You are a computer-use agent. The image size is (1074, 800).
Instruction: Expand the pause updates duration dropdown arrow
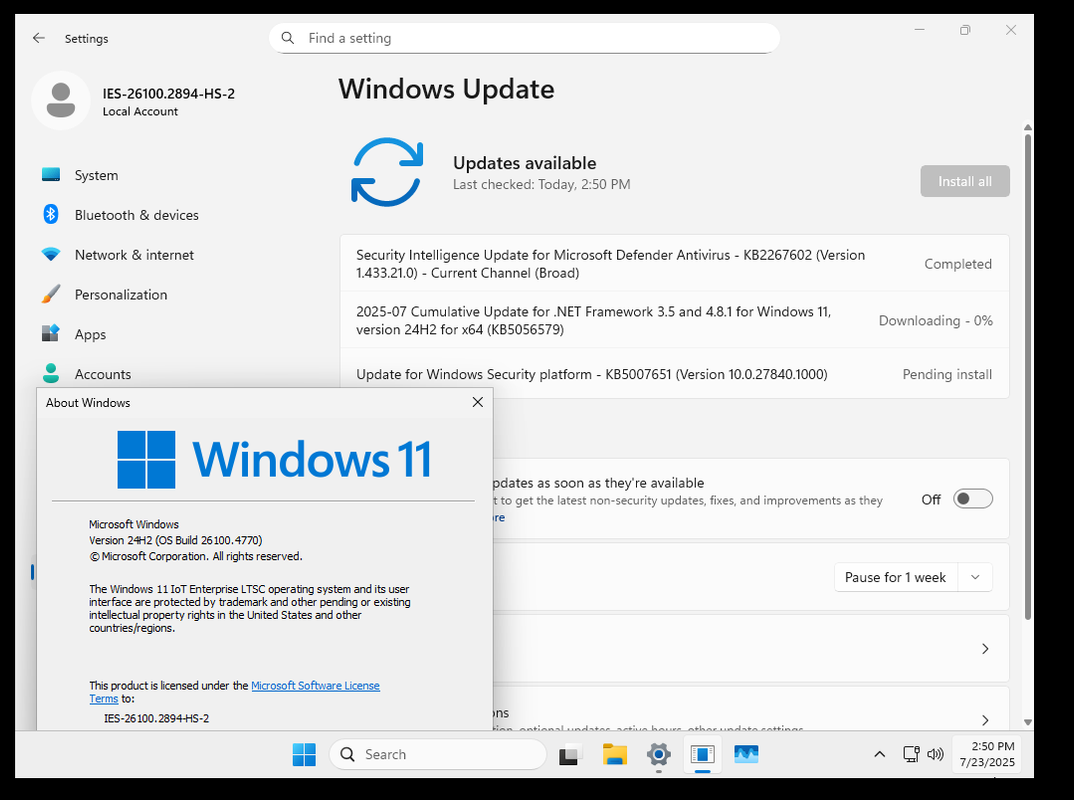tap(975, 577)
